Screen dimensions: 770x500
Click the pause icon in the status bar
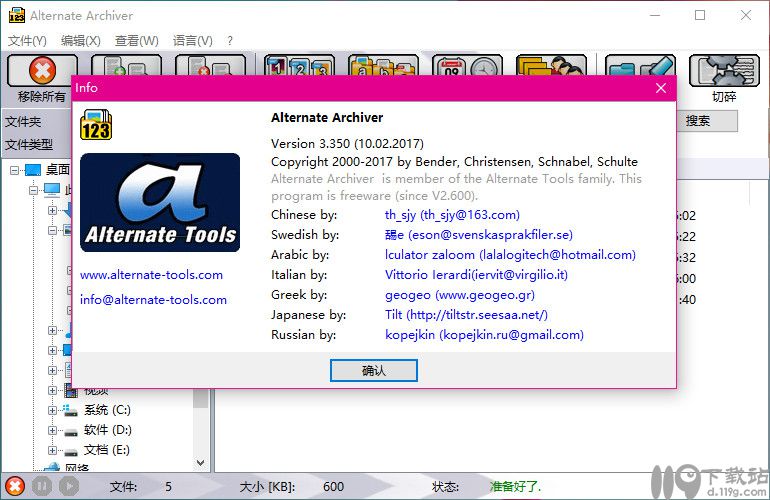coord(42,486)
